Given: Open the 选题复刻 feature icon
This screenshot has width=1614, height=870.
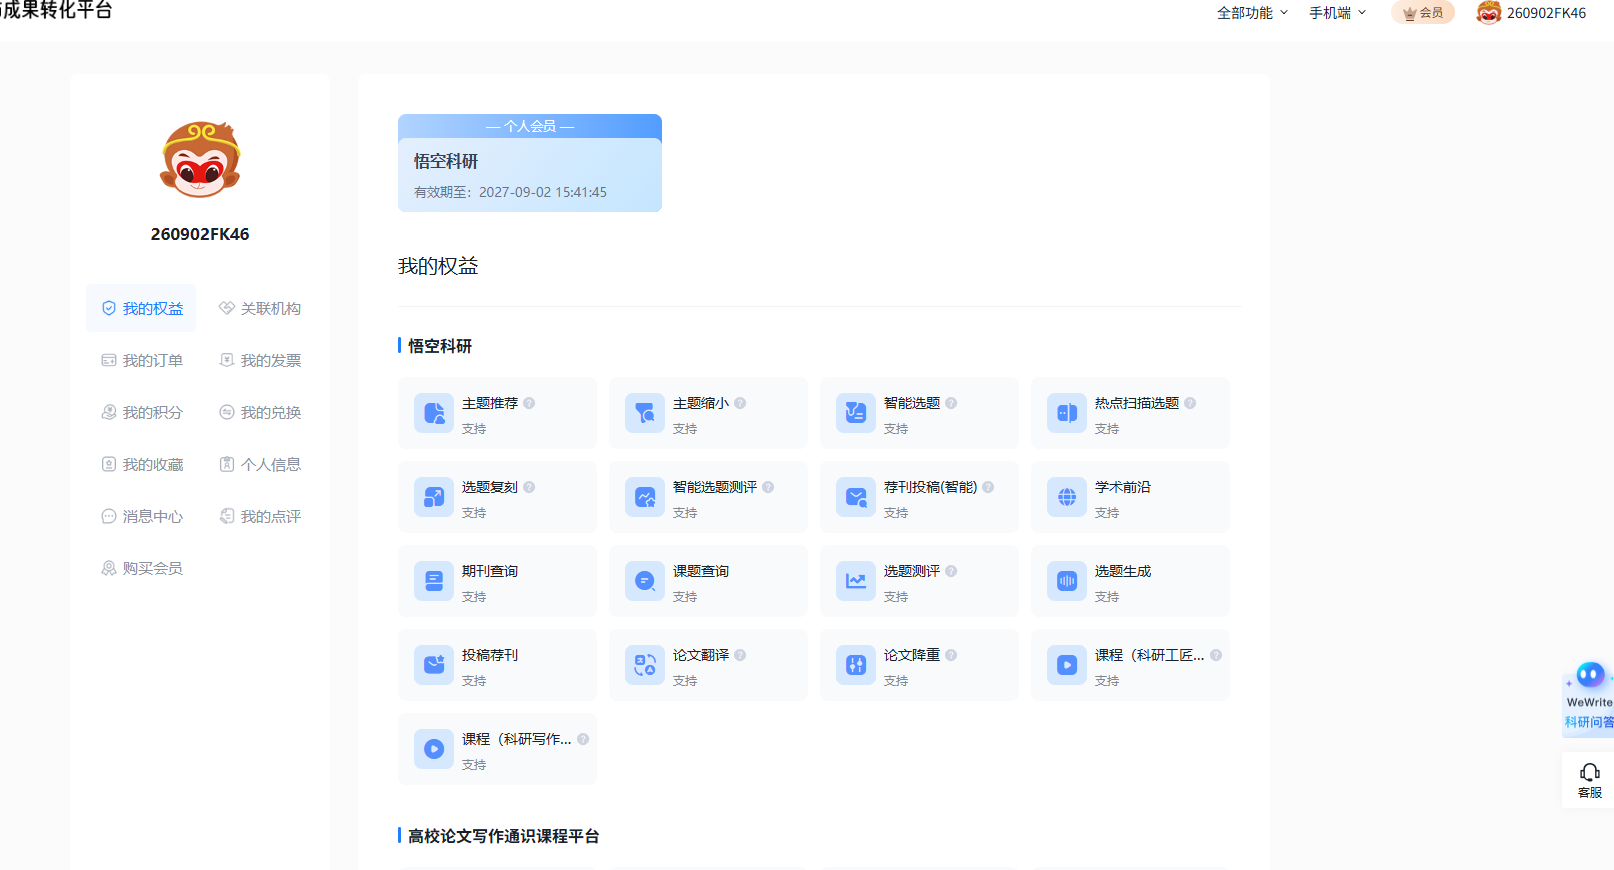Looking at the screenshot, I should point(434,497).
